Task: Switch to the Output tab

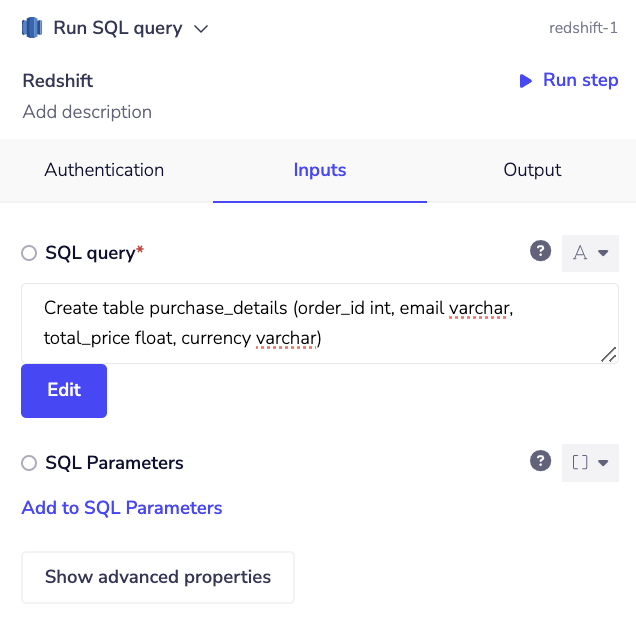Action: click(532, 170)
